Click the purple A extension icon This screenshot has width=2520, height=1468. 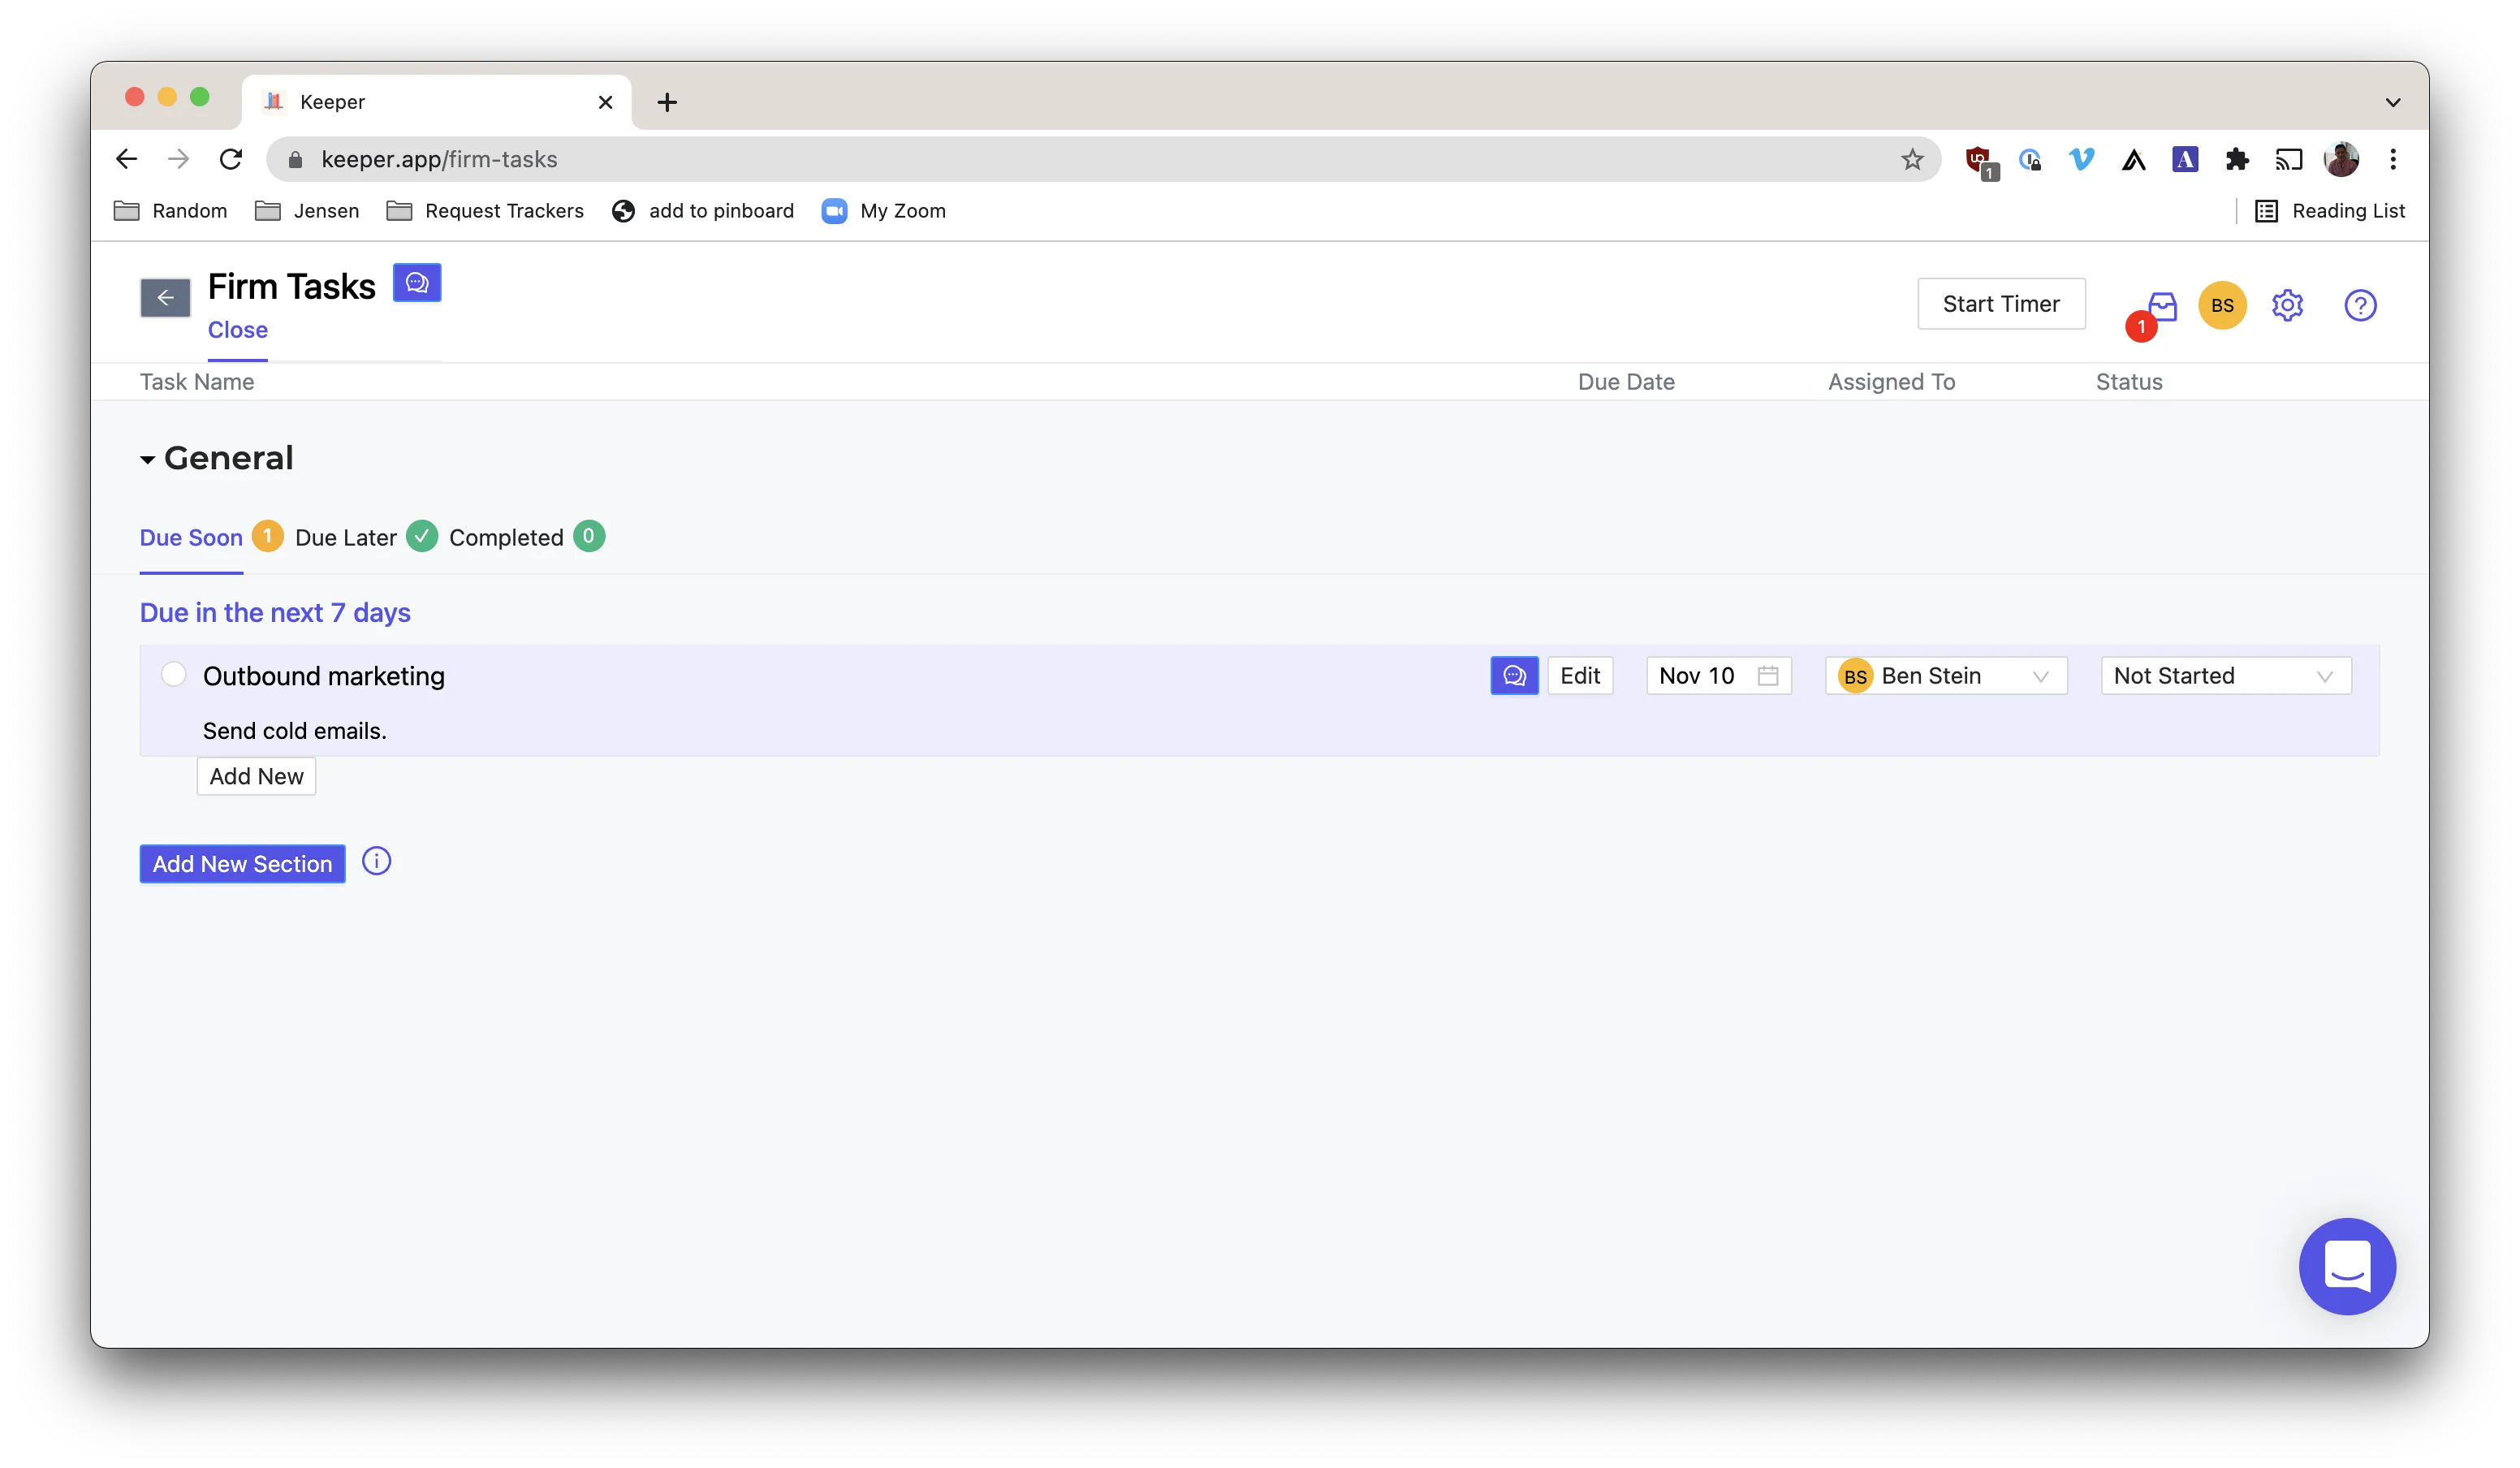(2185, 159)
